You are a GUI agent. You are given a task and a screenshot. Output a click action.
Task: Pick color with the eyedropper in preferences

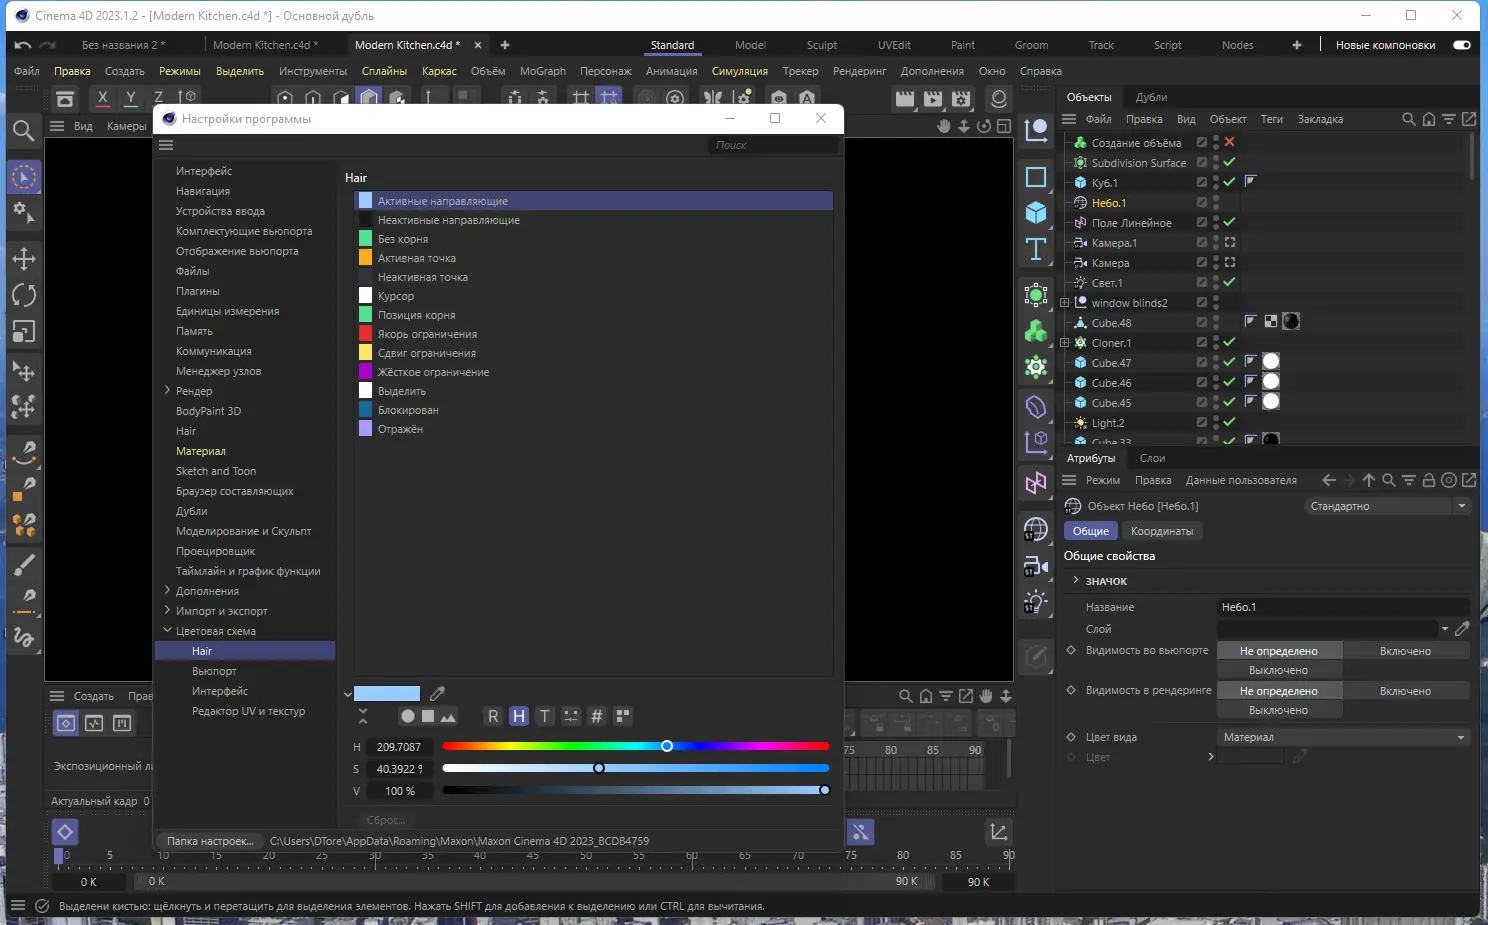coord(437,693)
